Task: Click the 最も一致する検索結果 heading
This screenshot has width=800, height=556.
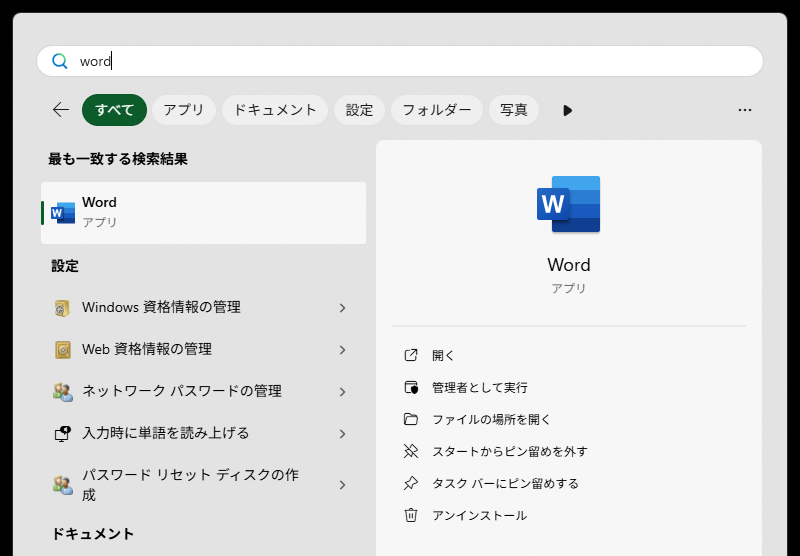Action: click(x=118, y=159)
